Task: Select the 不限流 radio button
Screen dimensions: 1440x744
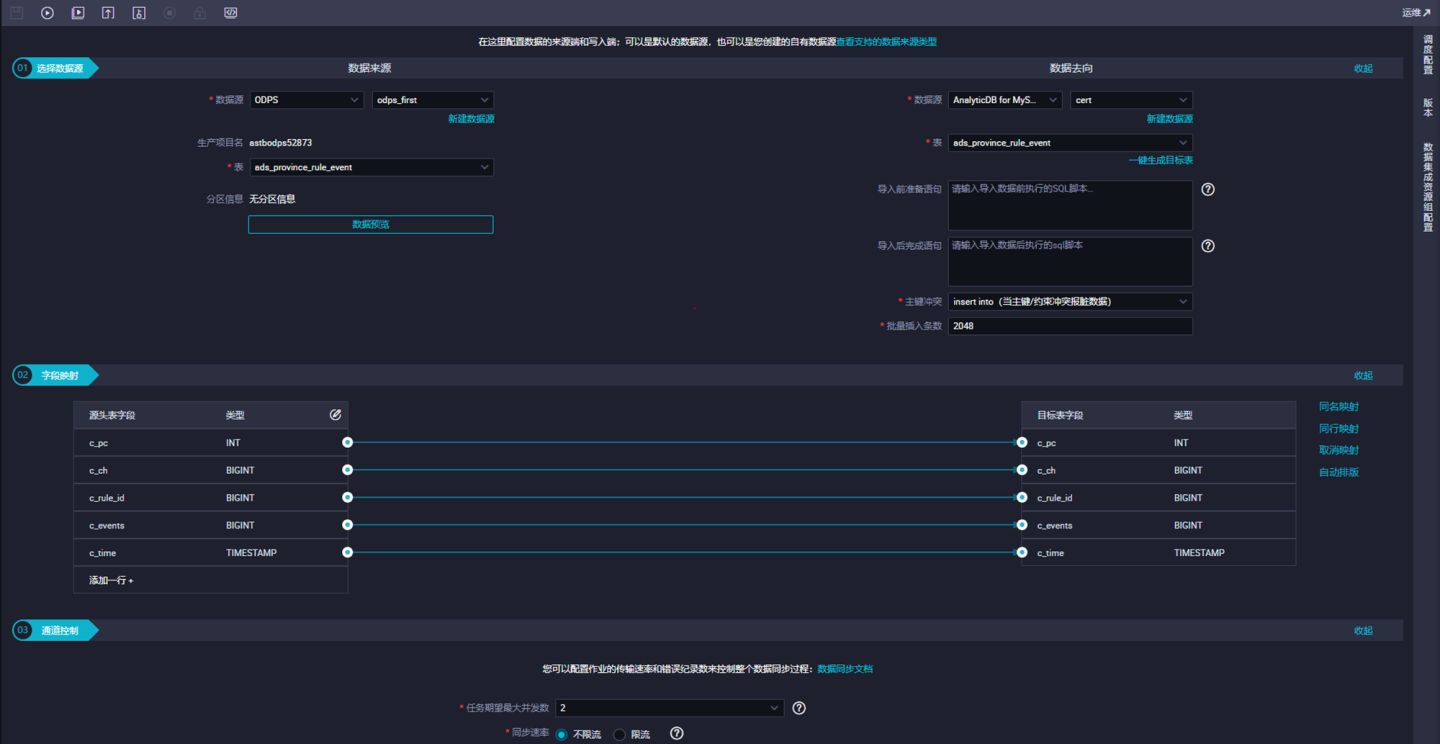Action: pyautogui.click(x=561, y=735)
